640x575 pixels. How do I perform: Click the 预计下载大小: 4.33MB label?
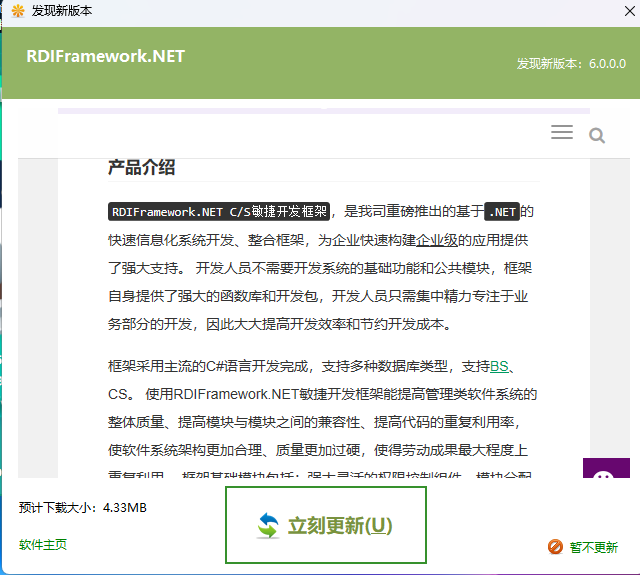83,508
